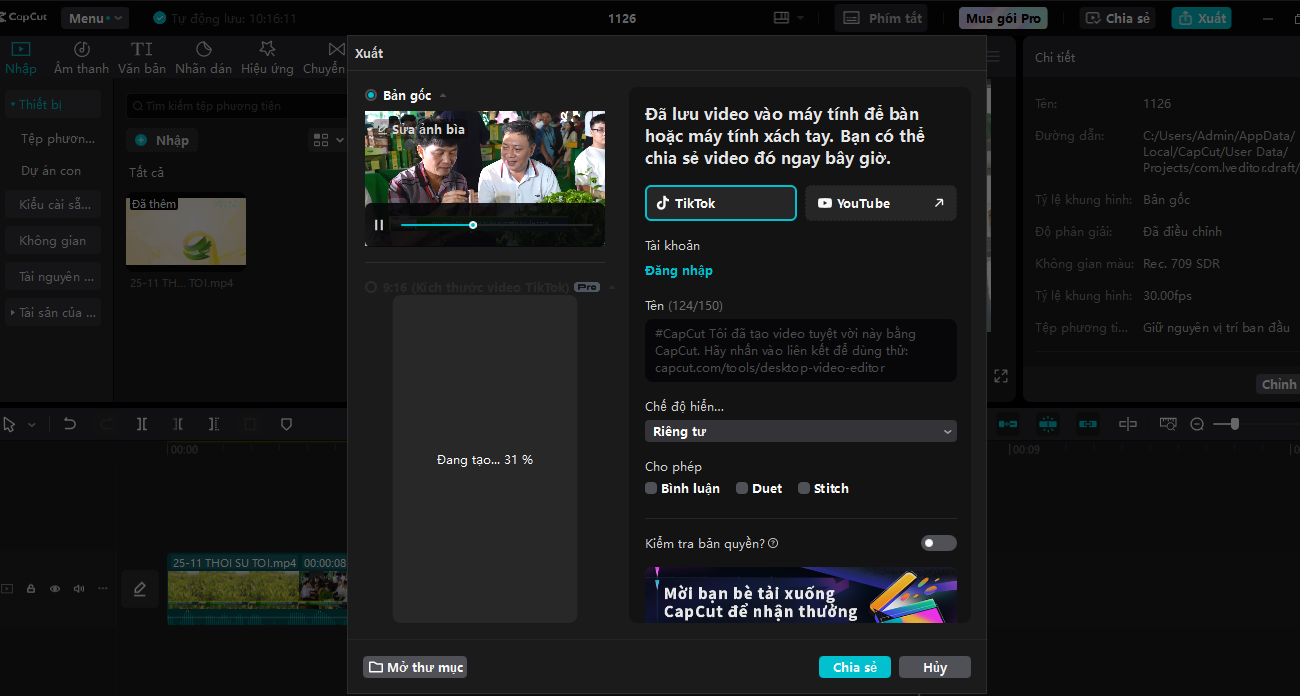
Task: Click the Mở thư mục button
Action: click(x=415, y=667)
